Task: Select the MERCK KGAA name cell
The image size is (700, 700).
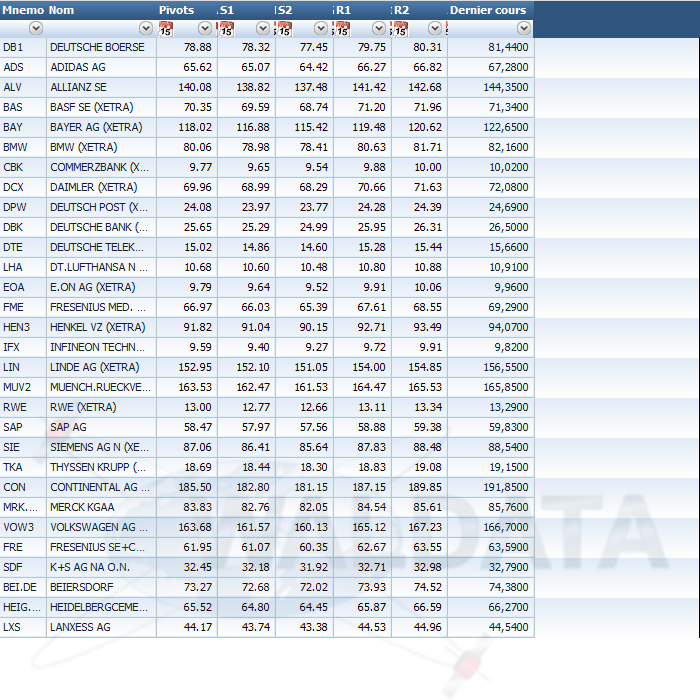Action: click(101, 508)
